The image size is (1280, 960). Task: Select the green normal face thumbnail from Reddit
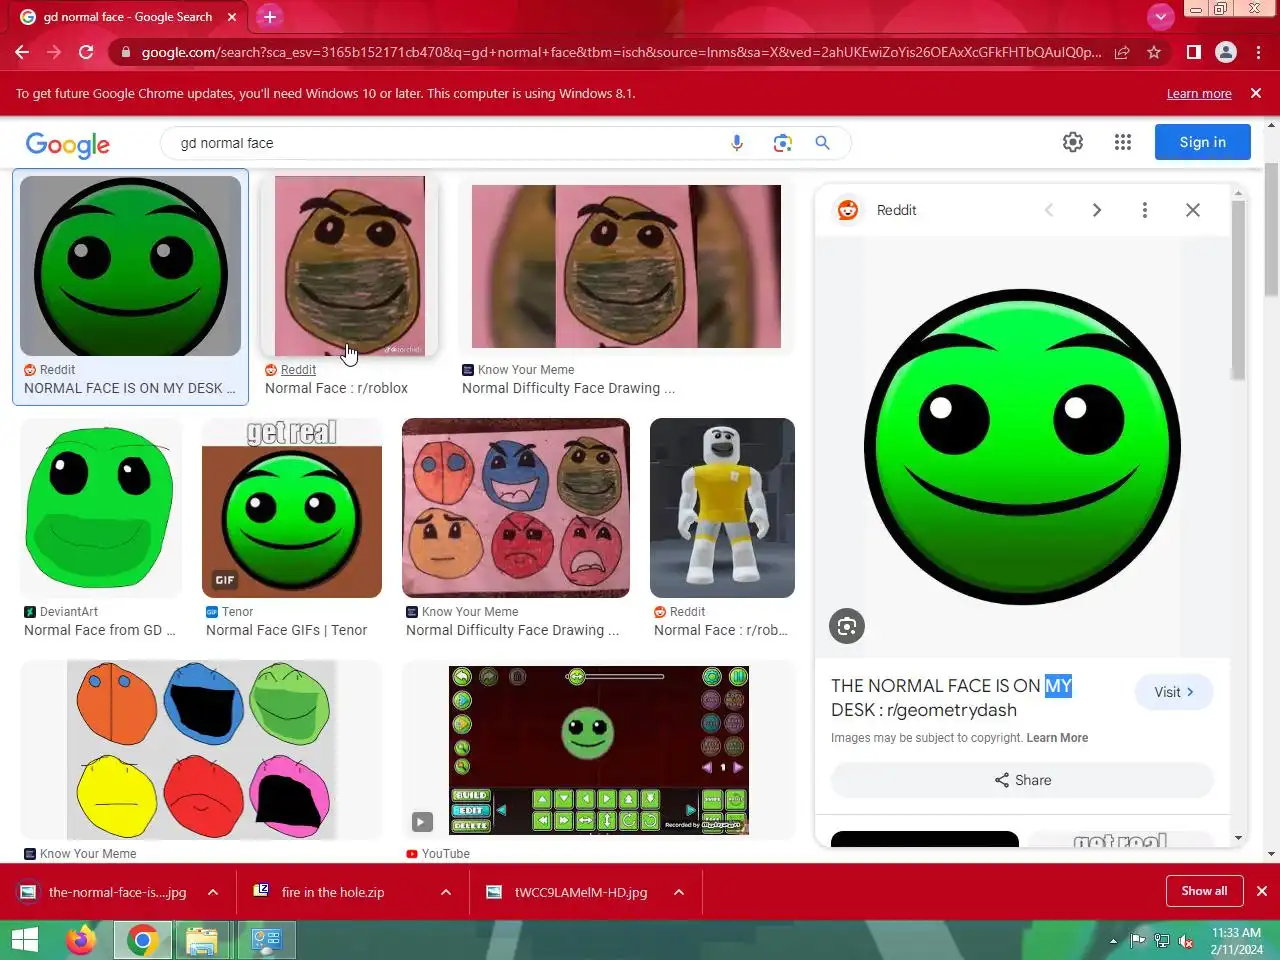[130, 266]
